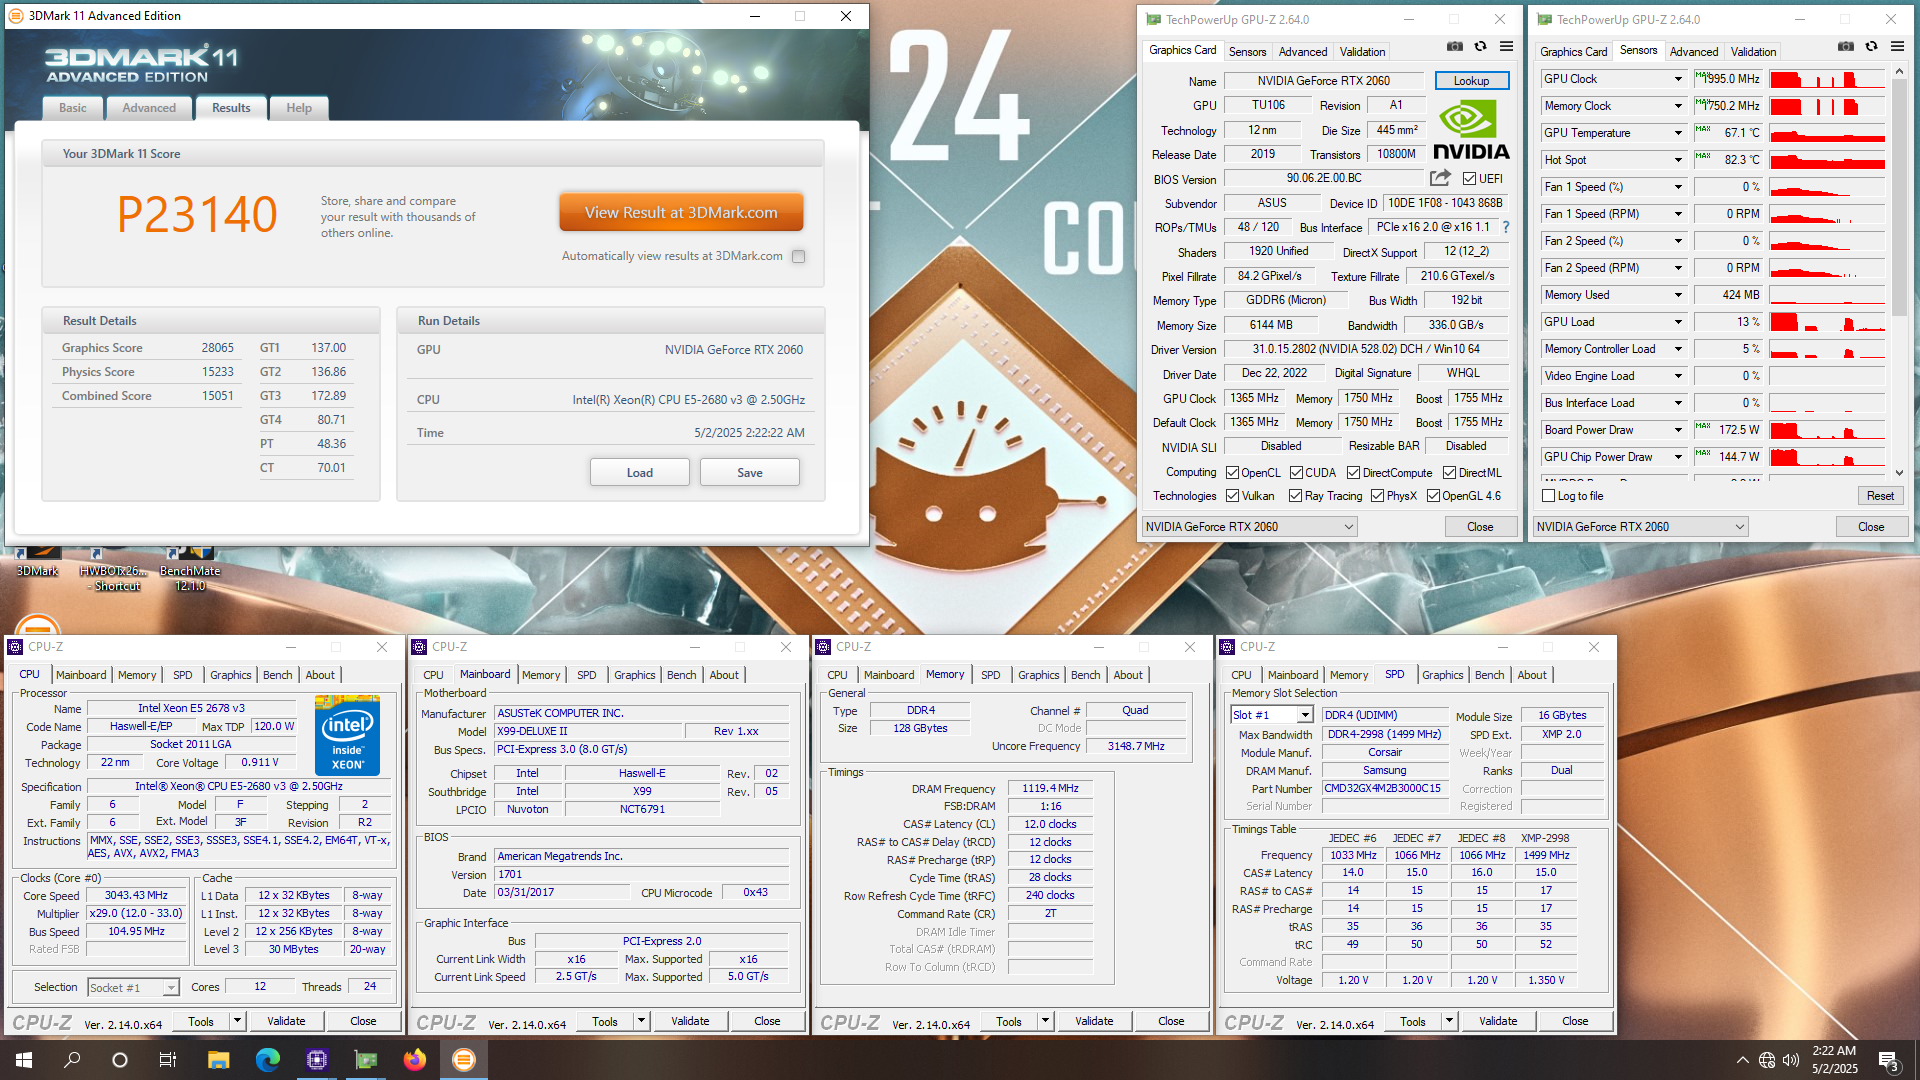1920x1080 pixels.
Task: Open Task View in taskbar
Action: coord(168,1060)
